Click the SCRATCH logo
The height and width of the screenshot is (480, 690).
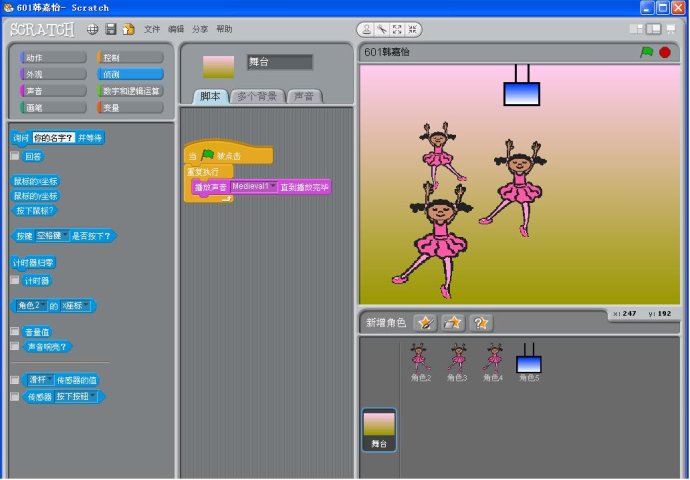[x=42, y=29]
